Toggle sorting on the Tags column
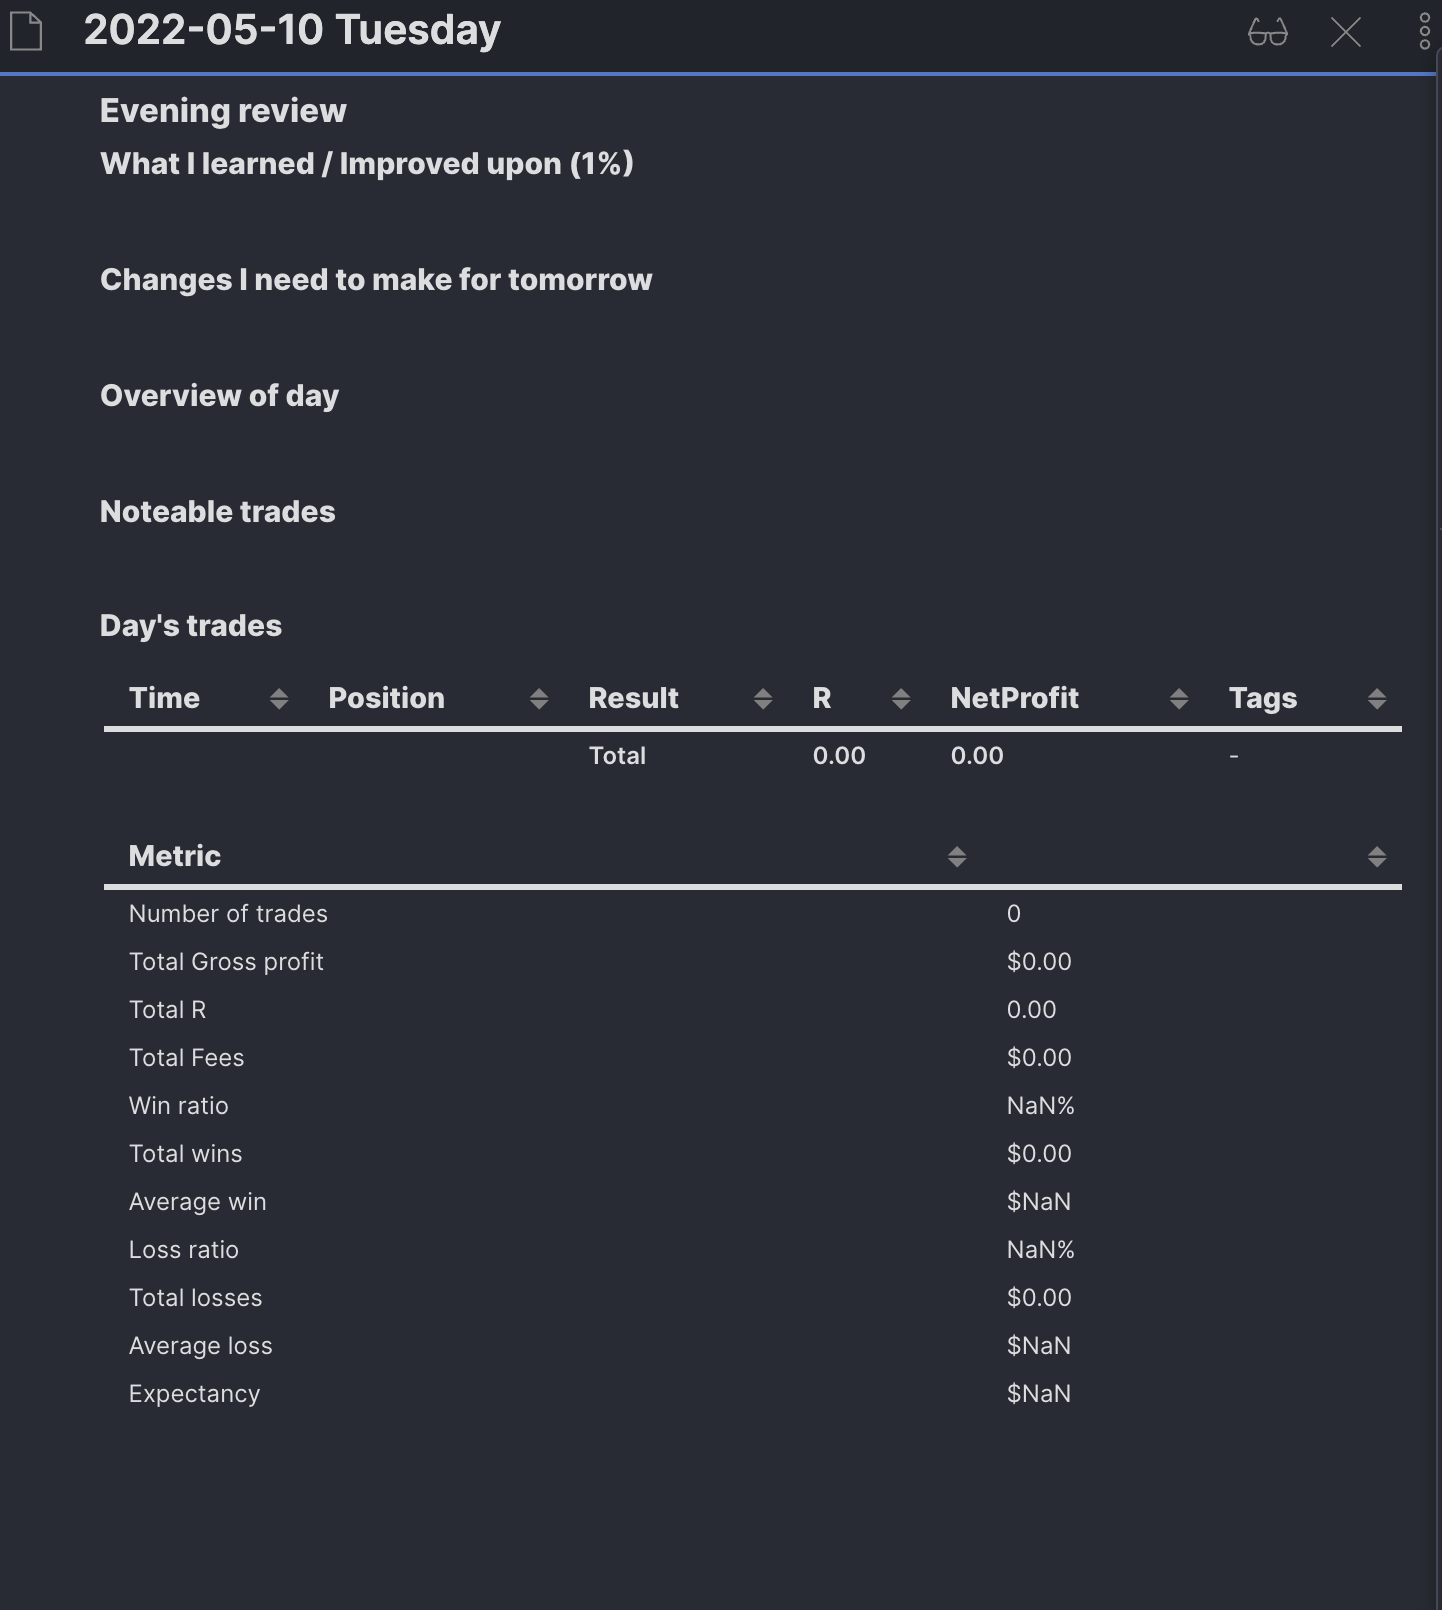Image resolution: width=1442 pixels, height=1610 pixels. tap(1376, 698)
